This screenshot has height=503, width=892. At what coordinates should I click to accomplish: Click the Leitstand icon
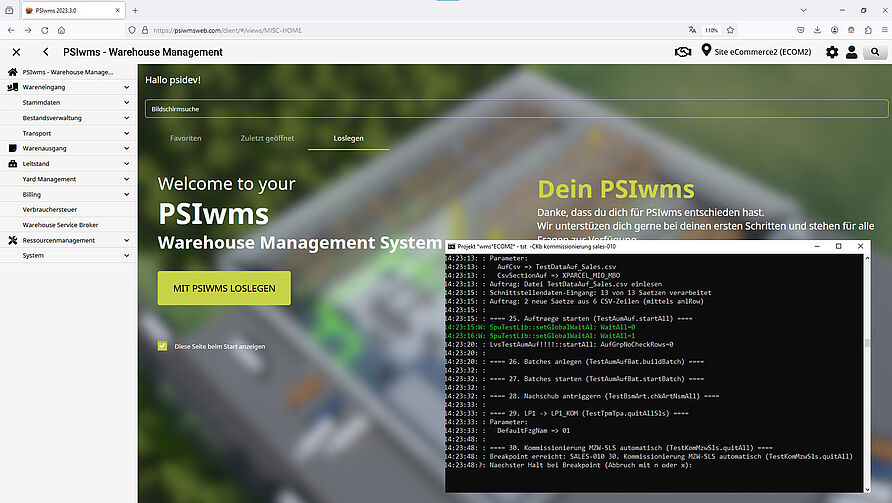(x=13, y=164)
